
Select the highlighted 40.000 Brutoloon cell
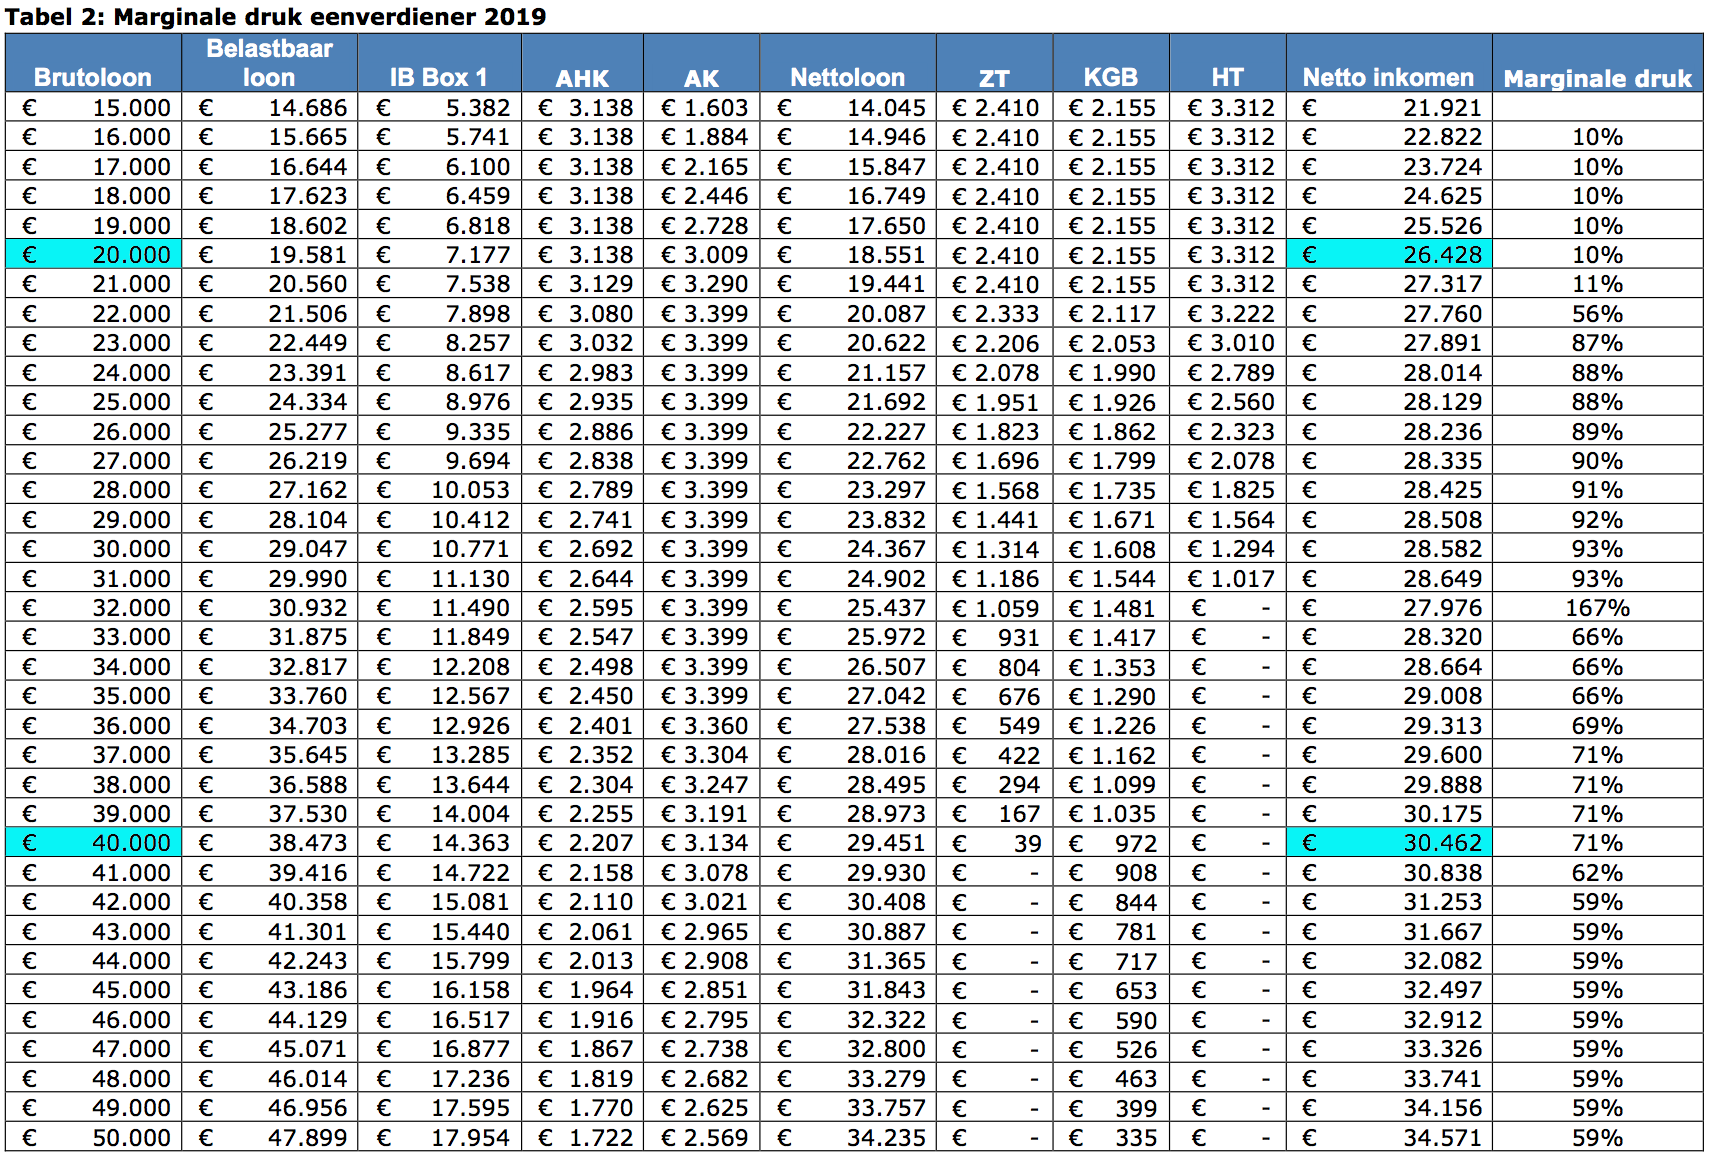(93, 843)
